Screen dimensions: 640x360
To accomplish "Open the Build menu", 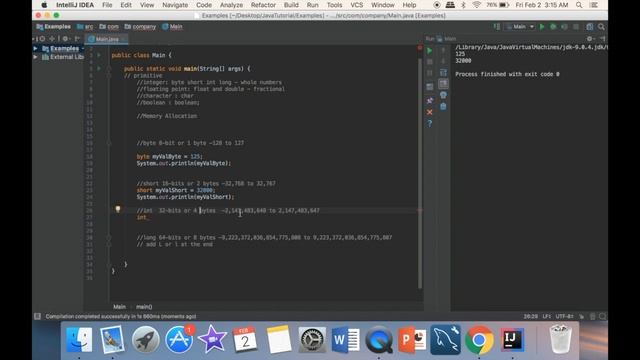I will (291, 5).
